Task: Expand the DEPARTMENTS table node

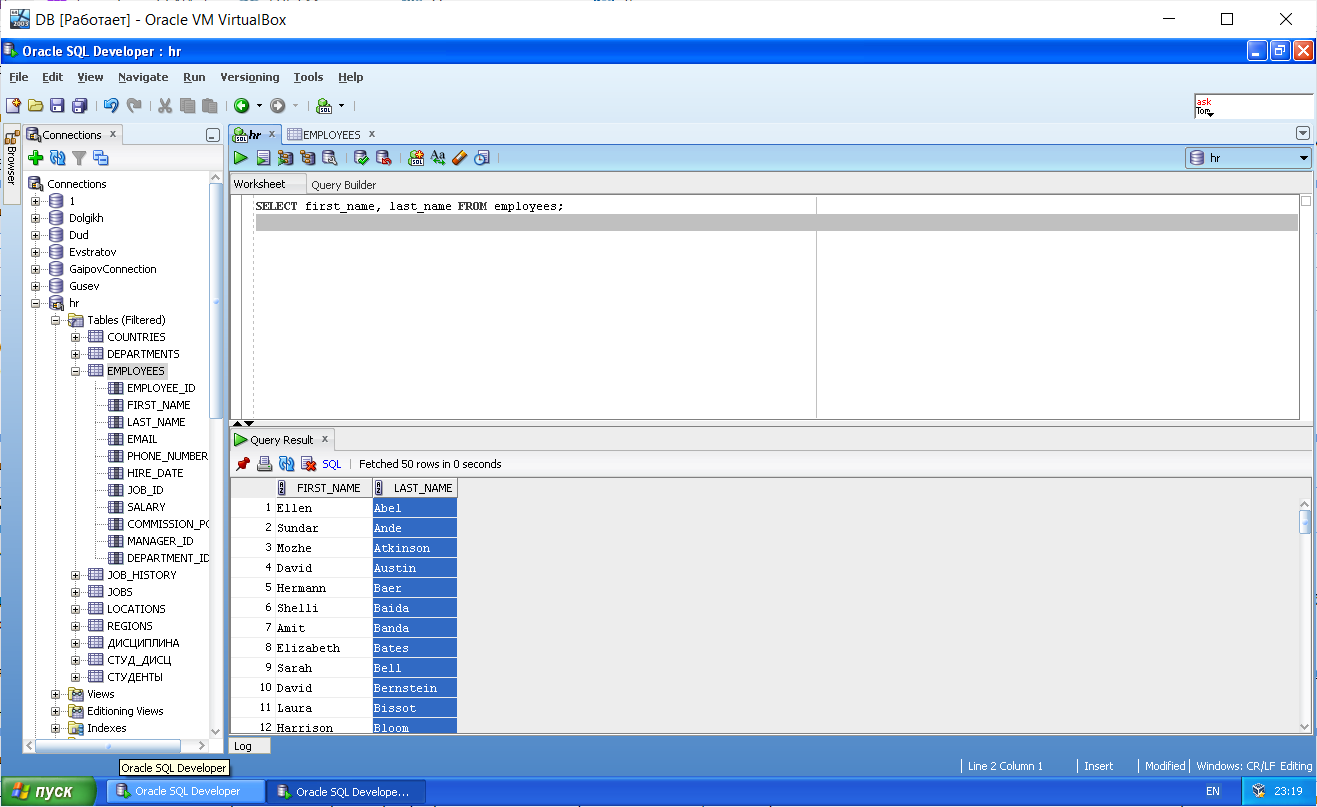Action: coord(76,354)
